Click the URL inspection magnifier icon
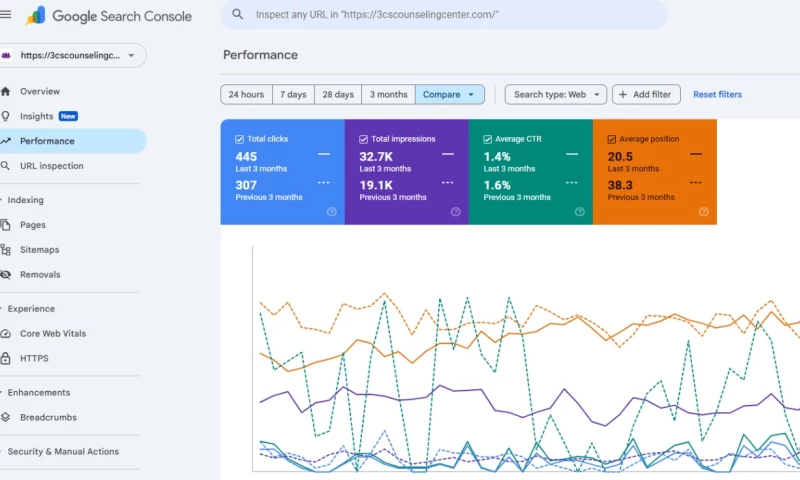Image resolution: width=800 pixels, height=480 pixels. (x=7, y=166)
